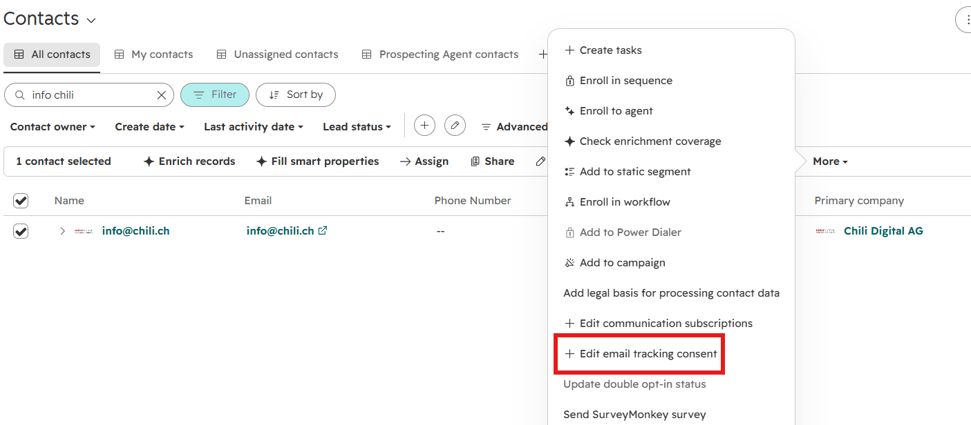Image resolution: width=971 pixels, height=425 pixels.
Task: Switch to the All contacts tab
Action: click(x=52, y=55)
